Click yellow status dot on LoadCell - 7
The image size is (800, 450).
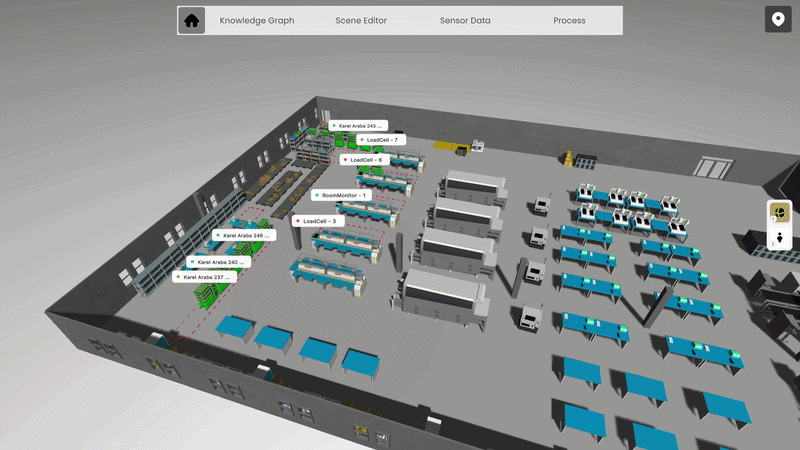[362, 140]
